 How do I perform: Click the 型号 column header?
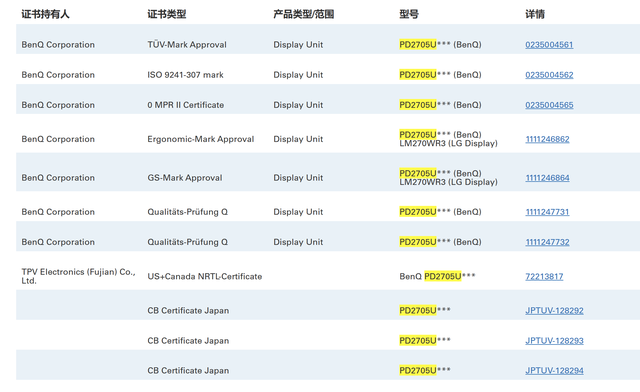[x=409, y=14]
